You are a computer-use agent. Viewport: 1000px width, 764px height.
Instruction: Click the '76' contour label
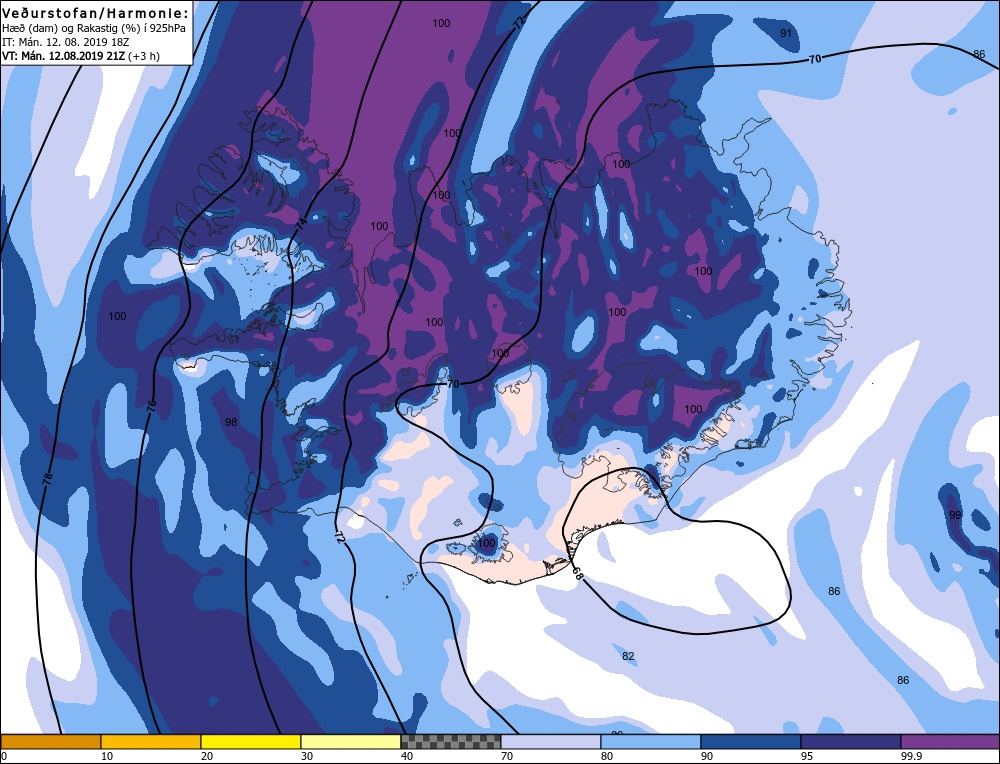click(x=151, y=406)
